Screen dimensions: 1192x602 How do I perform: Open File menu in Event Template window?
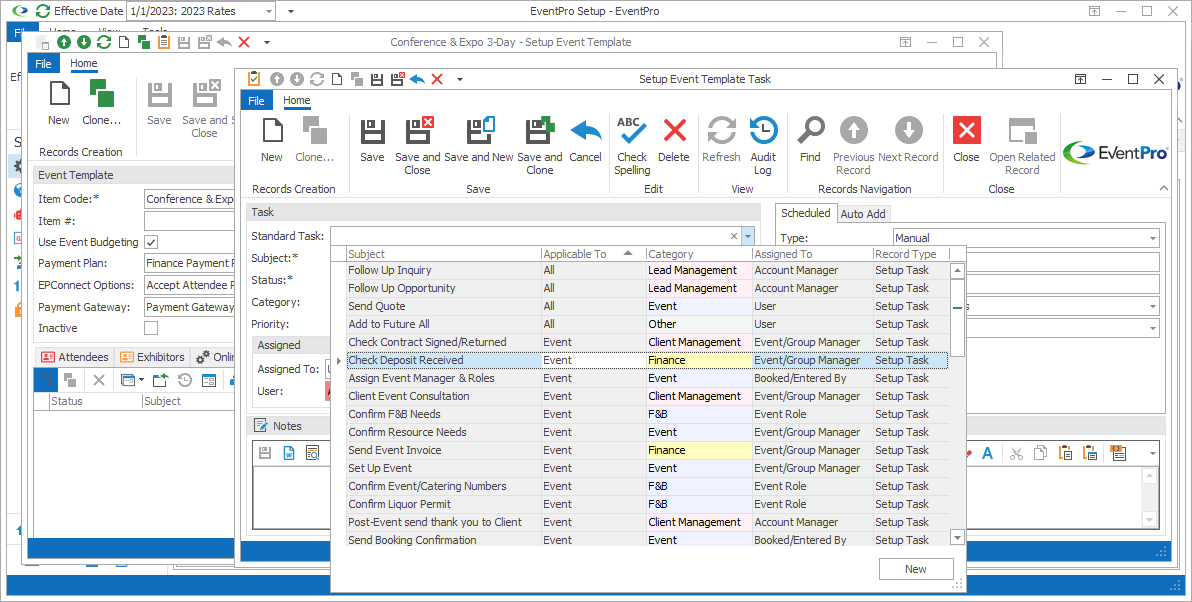tap(43, 63)
